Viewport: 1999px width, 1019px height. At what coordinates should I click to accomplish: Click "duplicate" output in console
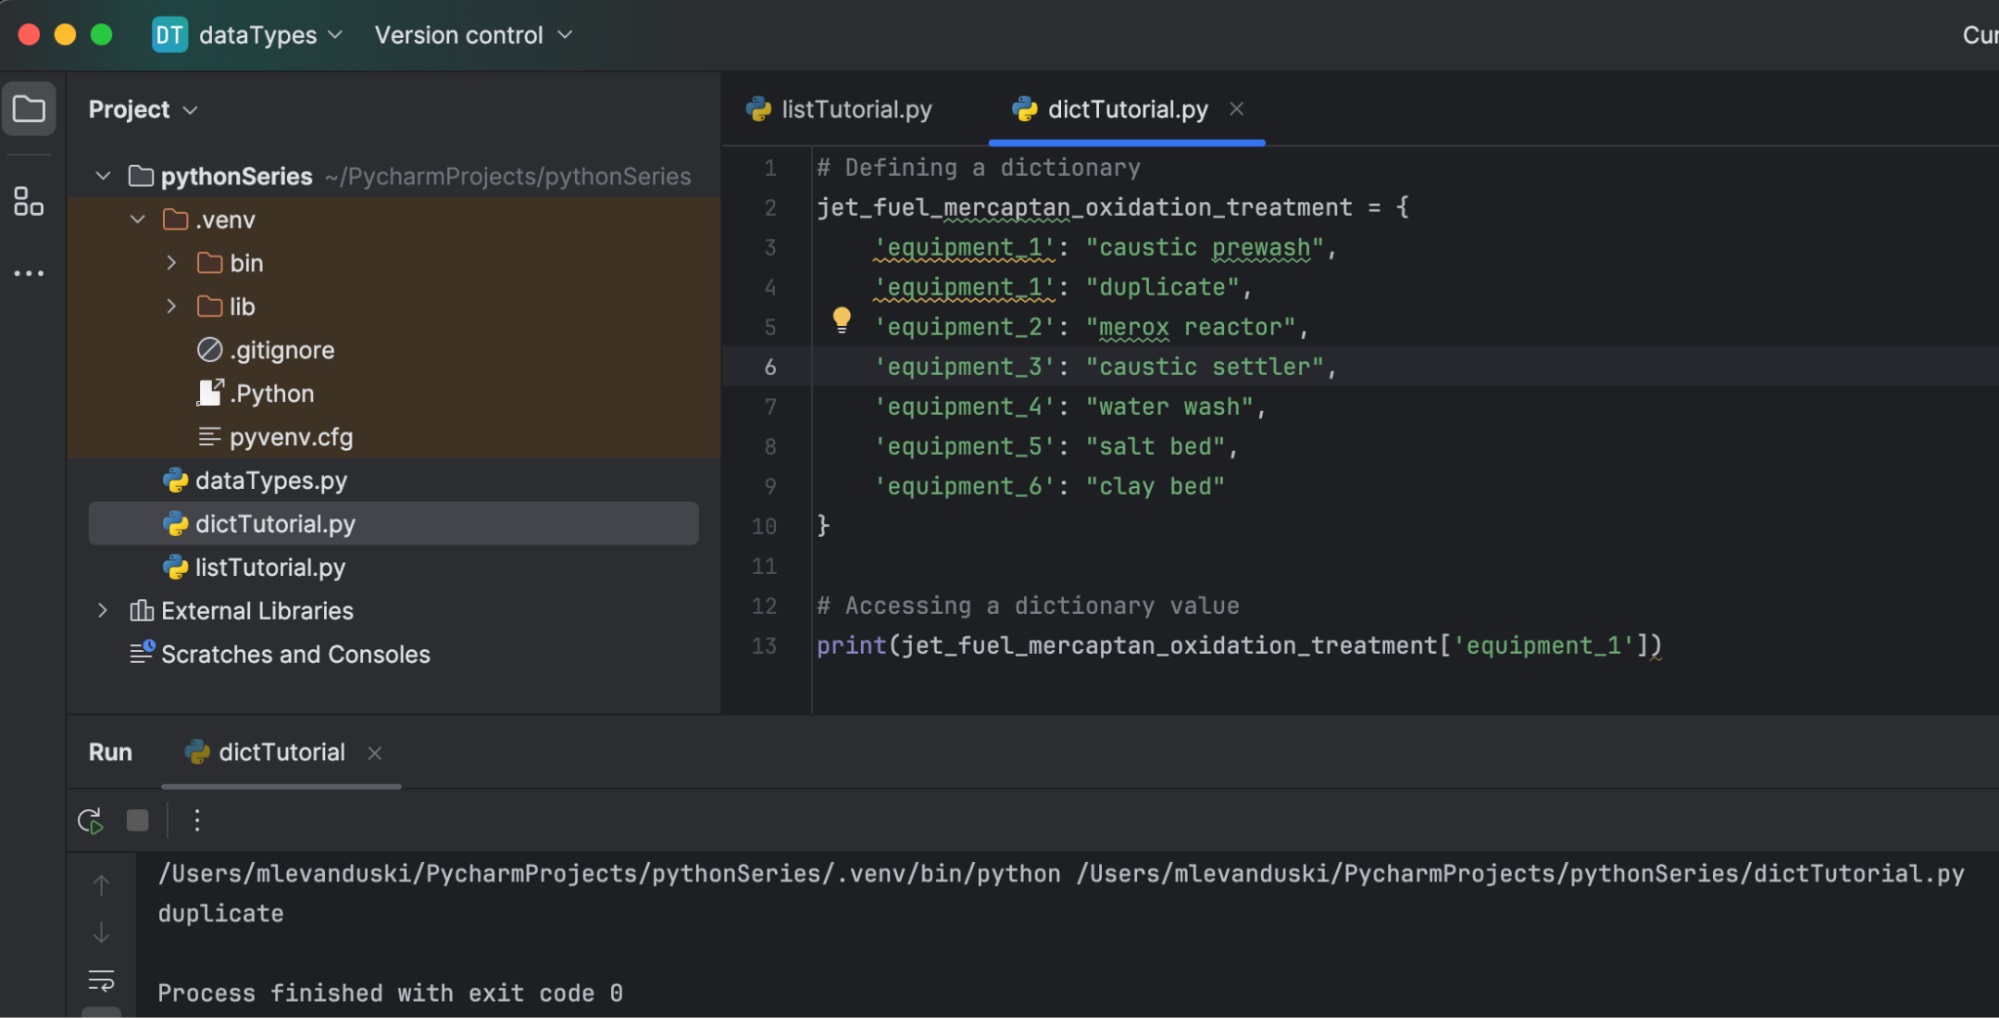pos(221,914)
